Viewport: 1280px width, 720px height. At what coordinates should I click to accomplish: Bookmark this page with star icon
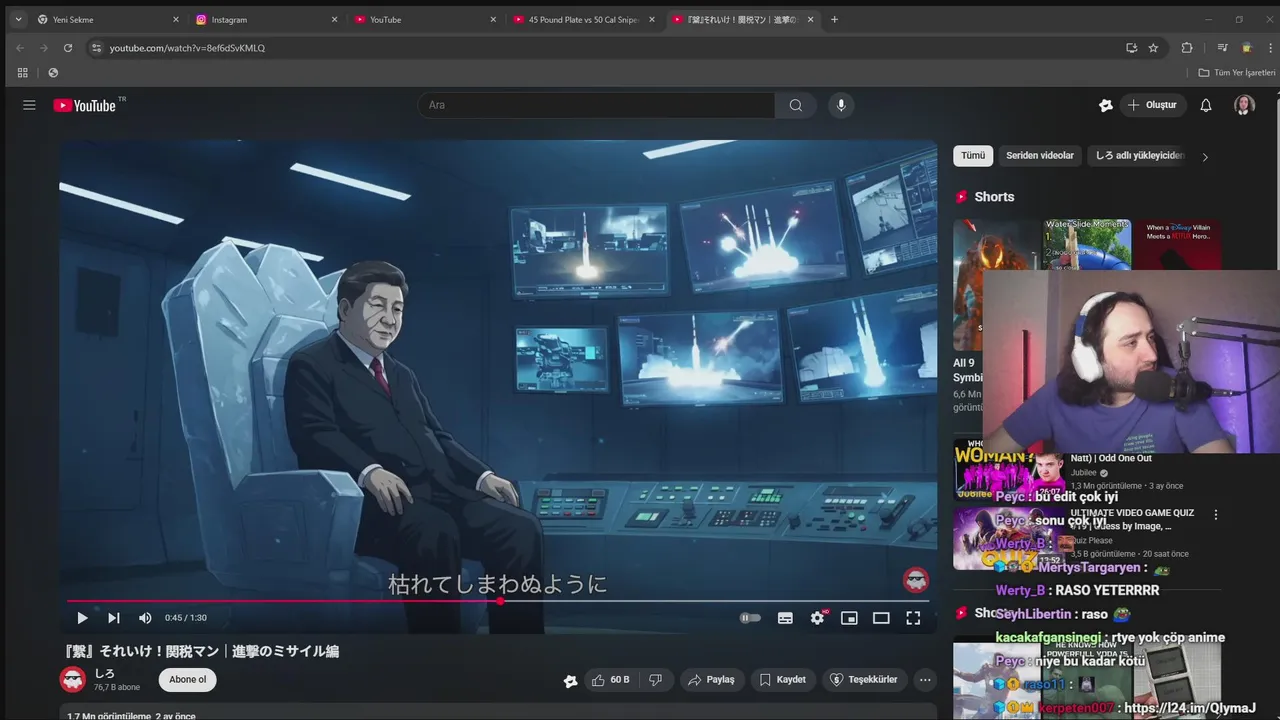click(1153, 48)
